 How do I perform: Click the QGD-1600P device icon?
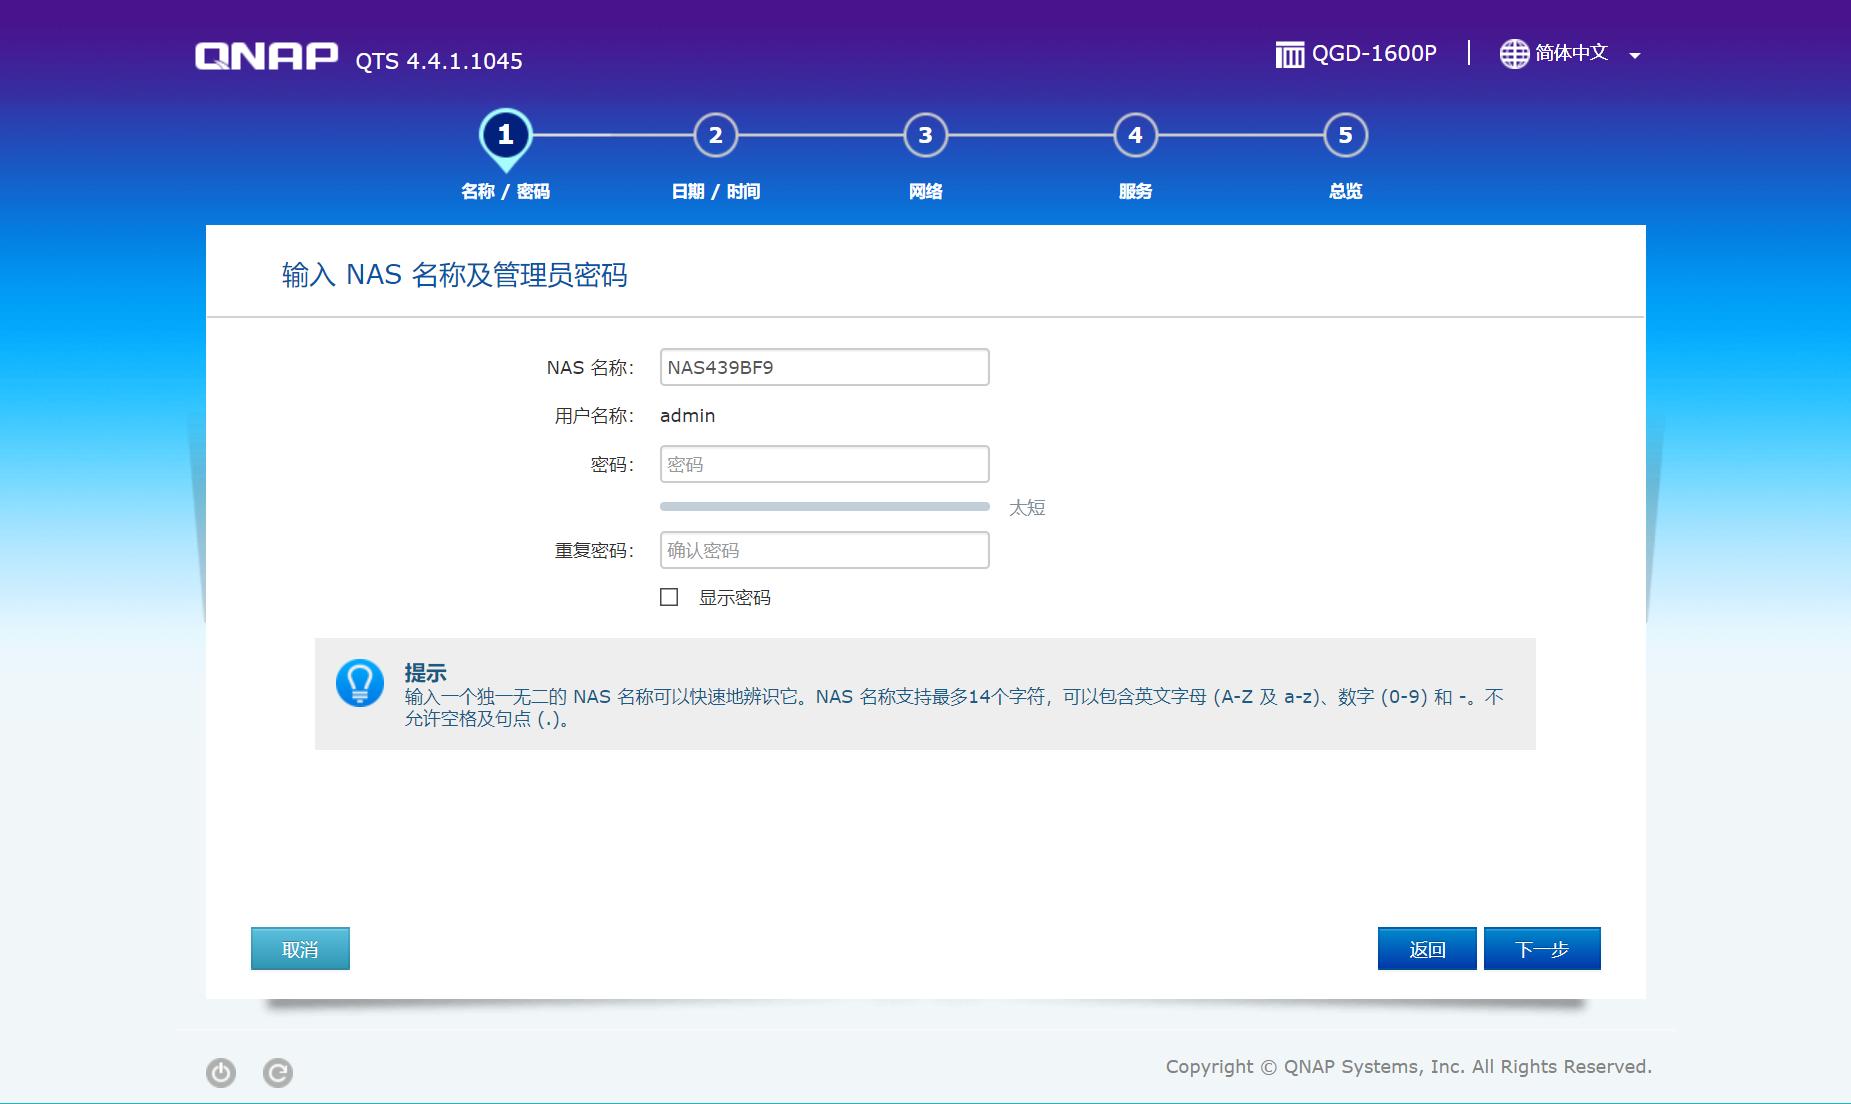point(1289,52)
